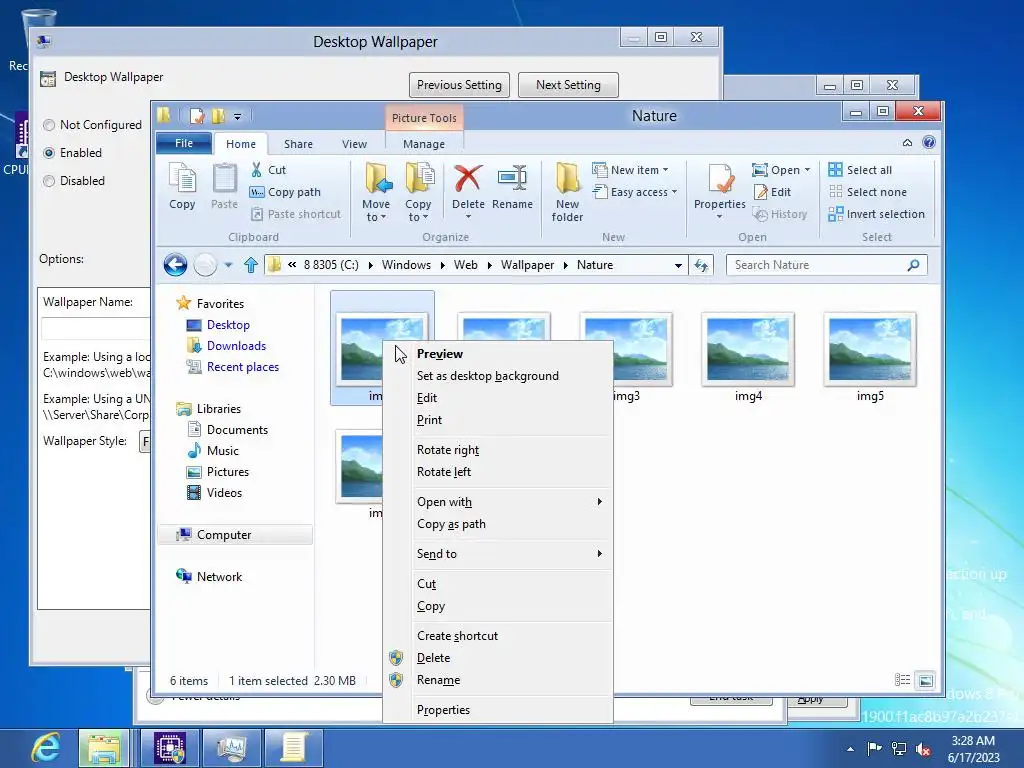The image size is (1024, 768).
Task: Expand the Easy access dropdown
Action: (674, 192)
